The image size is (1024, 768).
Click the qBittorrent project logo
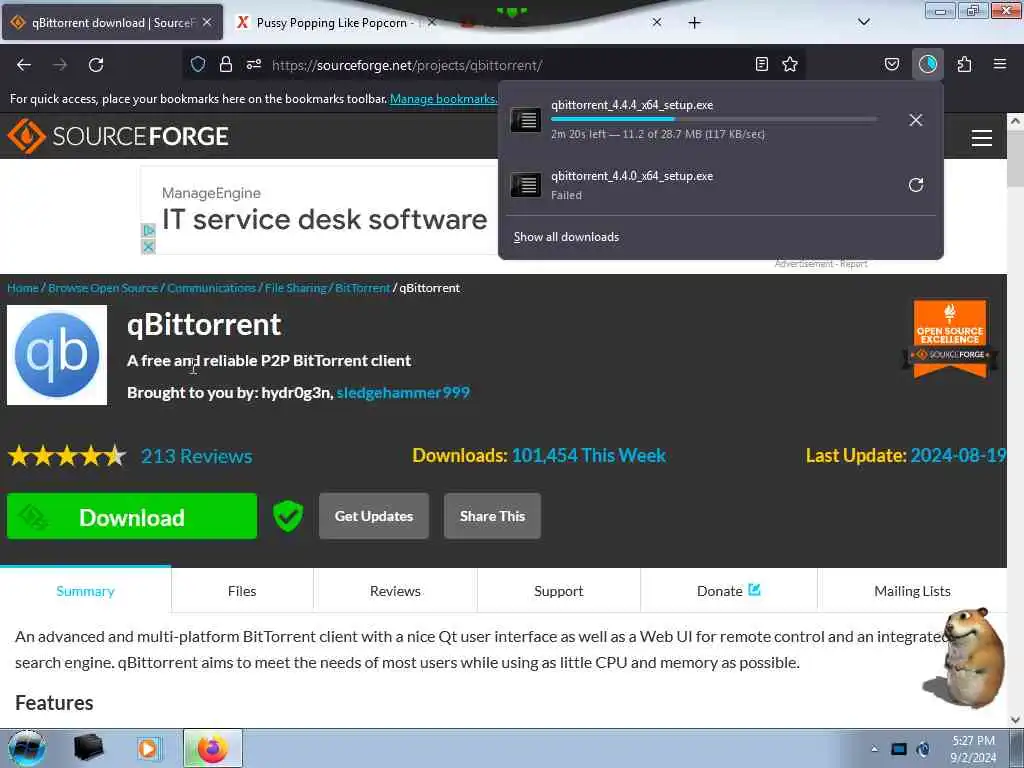[x=57, y=355]
